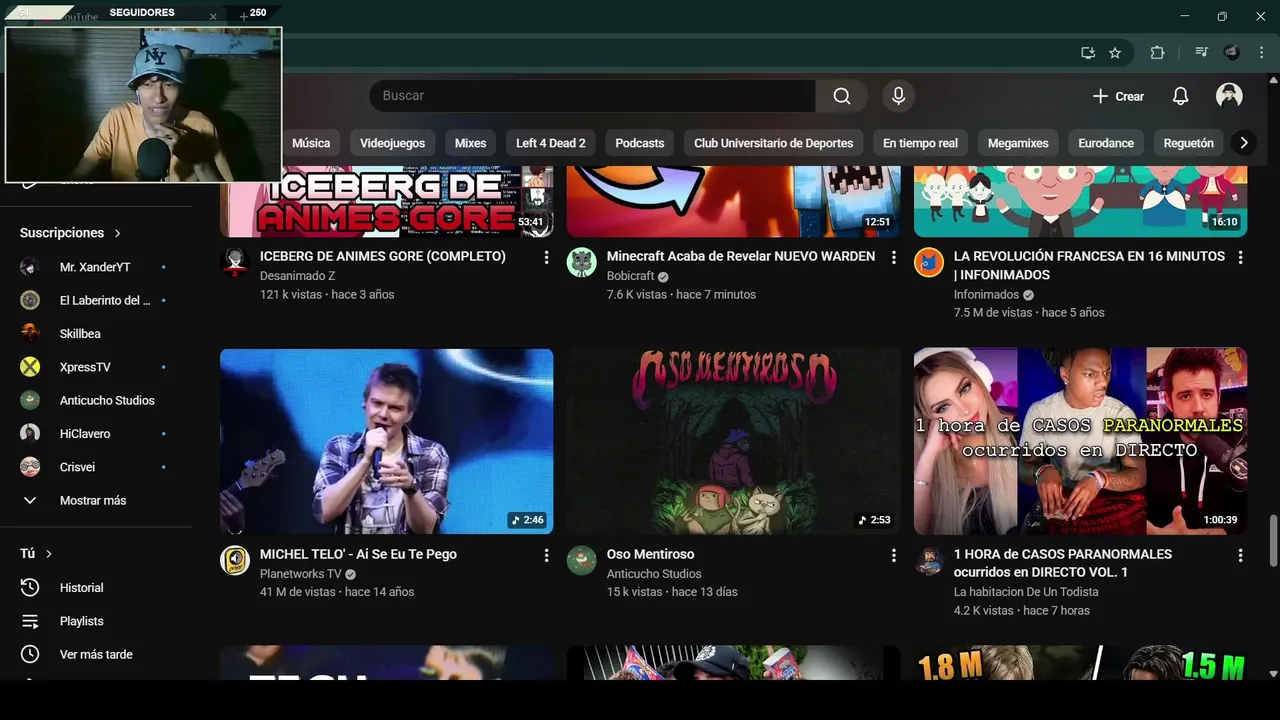This screenshot has height=720, width=1280.
Task: Open video title Minecraft Acaba de Revelar NUEVO WARDEN
Action: pos(741,256)
